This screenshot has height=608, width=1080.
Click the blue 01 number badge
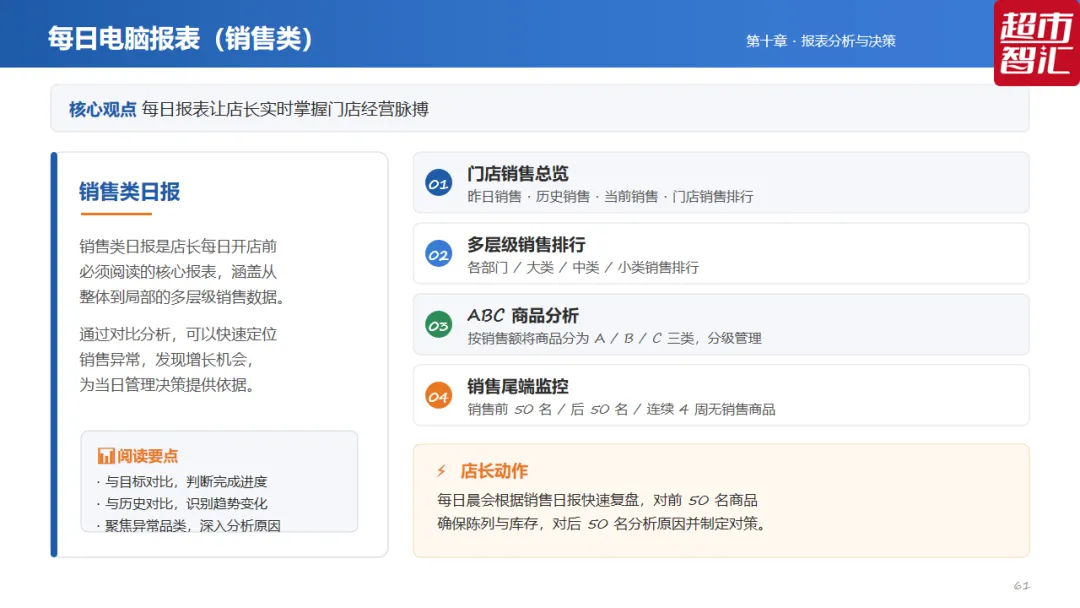point(438,183)
